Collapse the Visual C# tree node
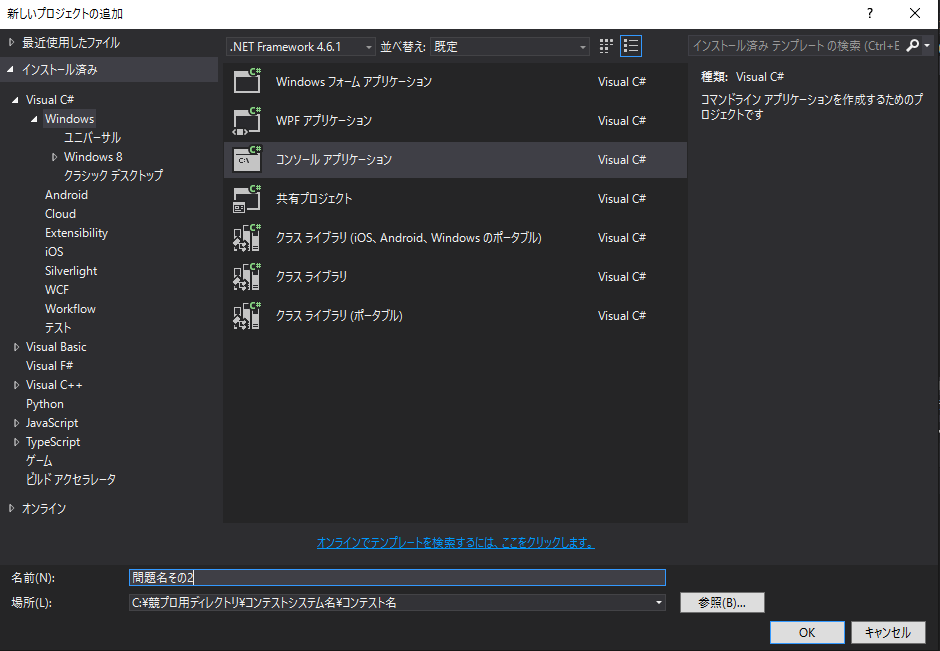This screenshot has height=651, width=940. 16,100
